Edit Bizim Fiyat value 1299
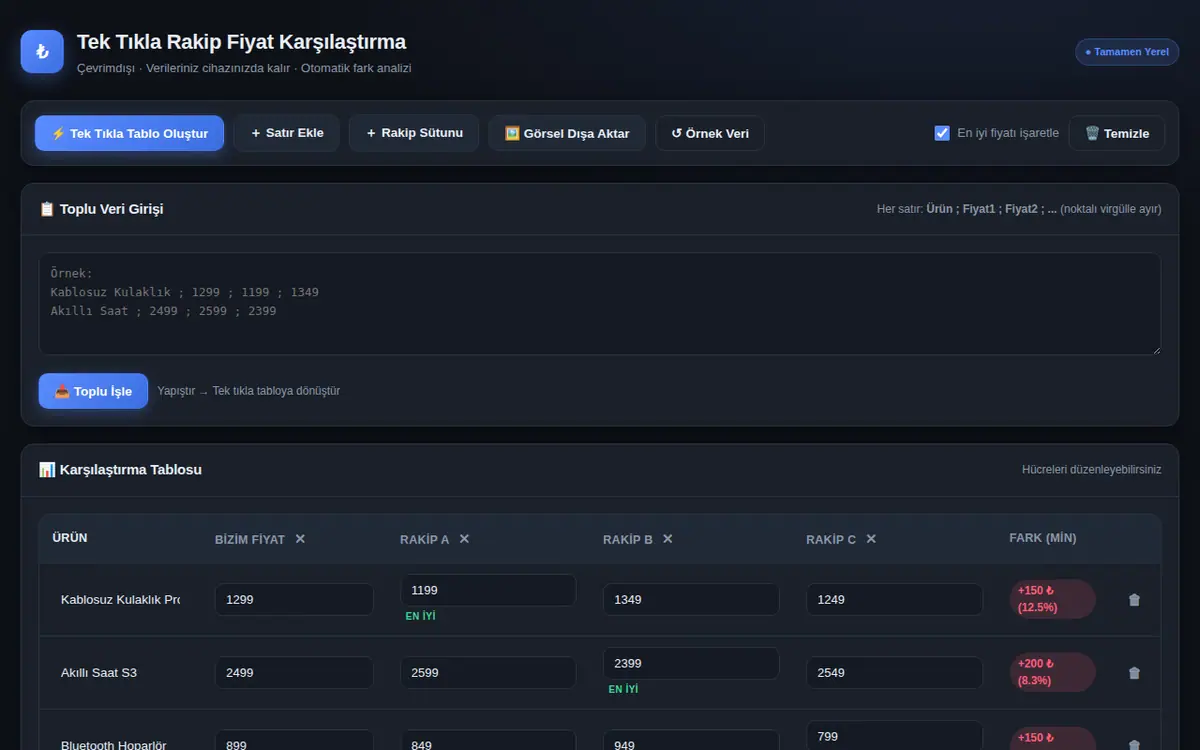The height and width of the screenshot is (750, 1200). click(x=294, y=600)
